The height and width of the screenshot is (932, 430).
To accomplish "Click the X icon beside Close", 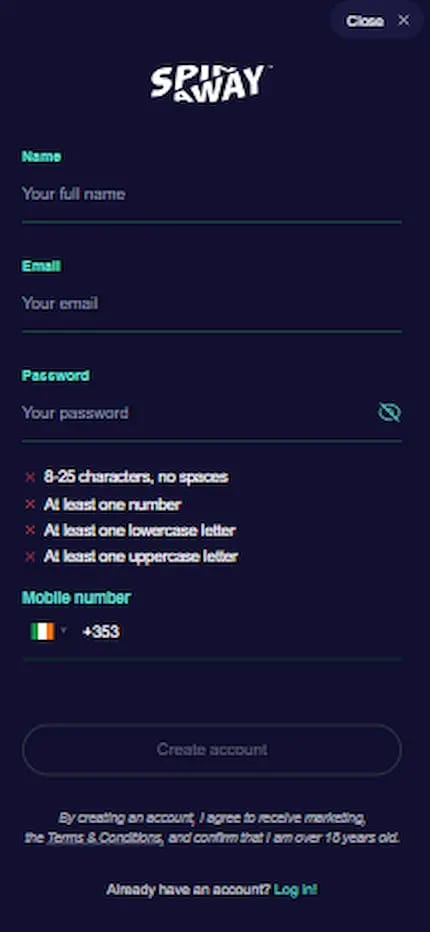I will pos(404,21).
